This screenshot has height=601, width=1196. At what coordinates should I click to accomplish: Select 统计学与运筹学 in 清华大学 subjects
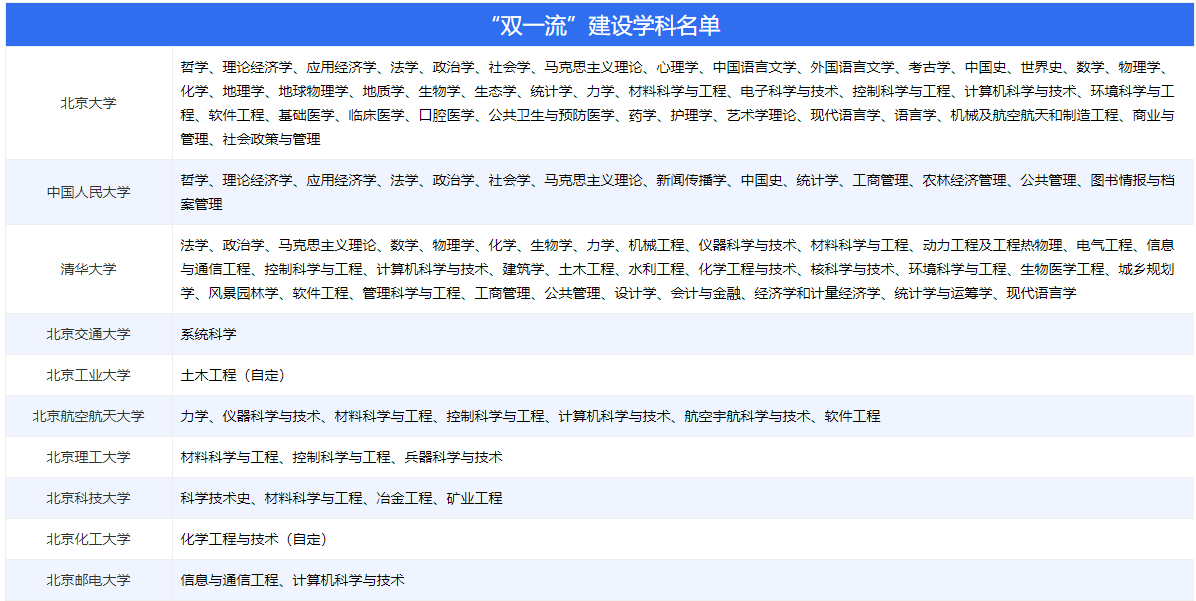[943, 294]
